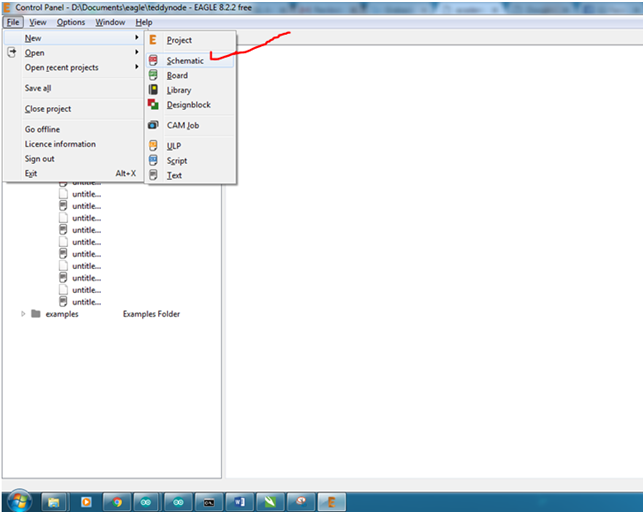Open Microsoft Word from taskbar
The image size is (643, 513).
point(239,502)
